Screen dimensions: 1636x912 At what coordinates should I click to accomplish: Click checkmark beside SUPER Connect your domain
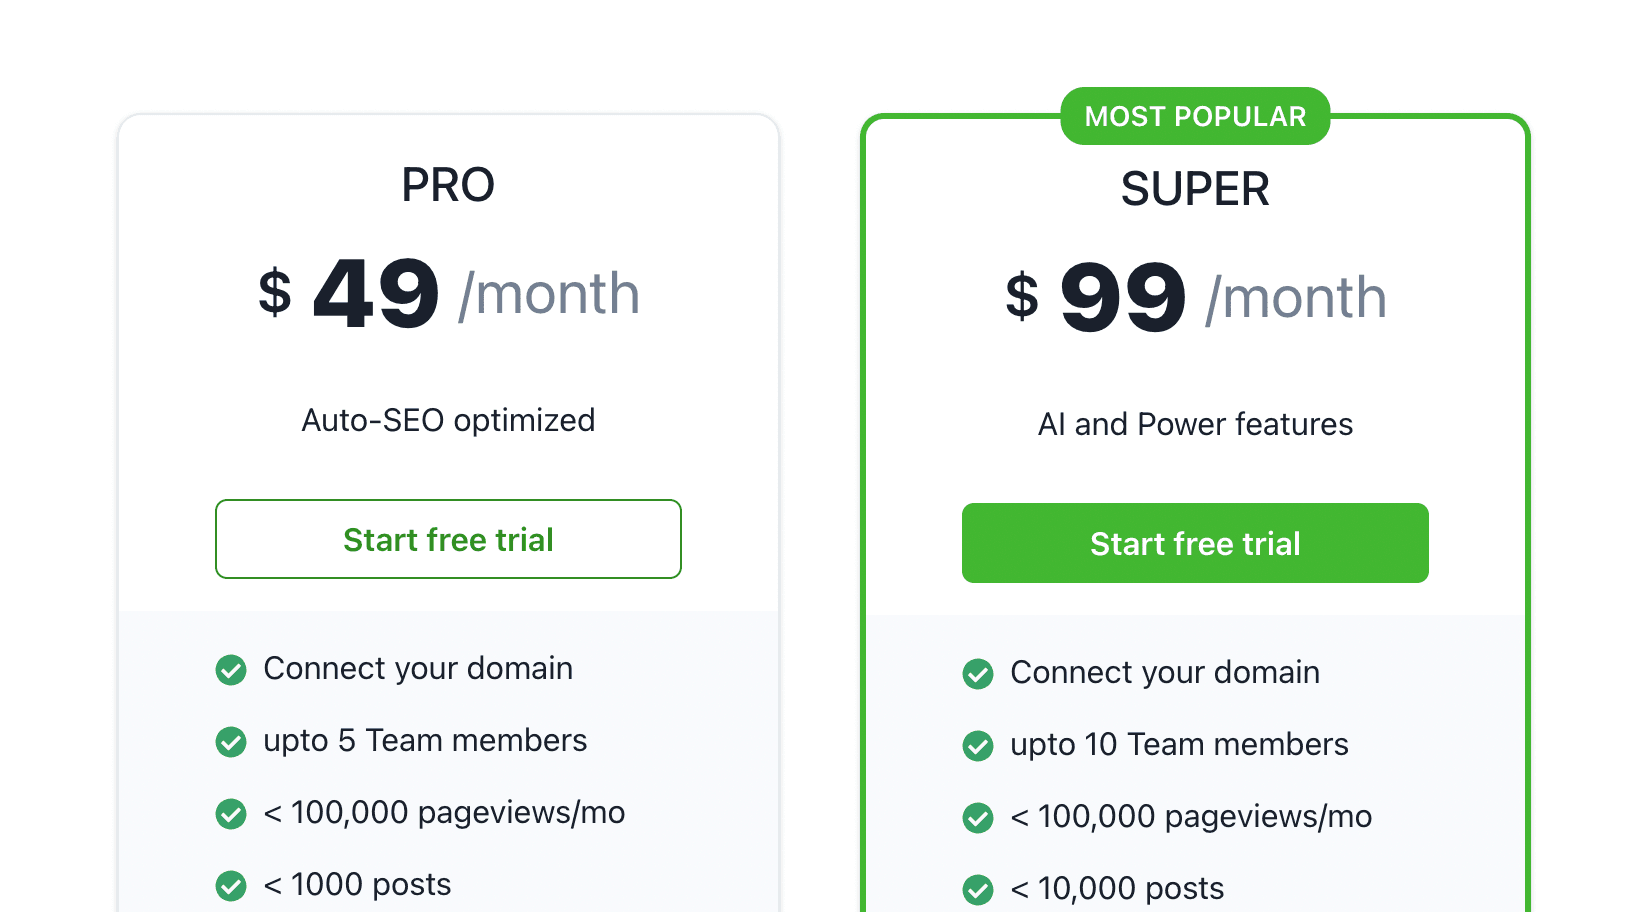tap(978, 674)
